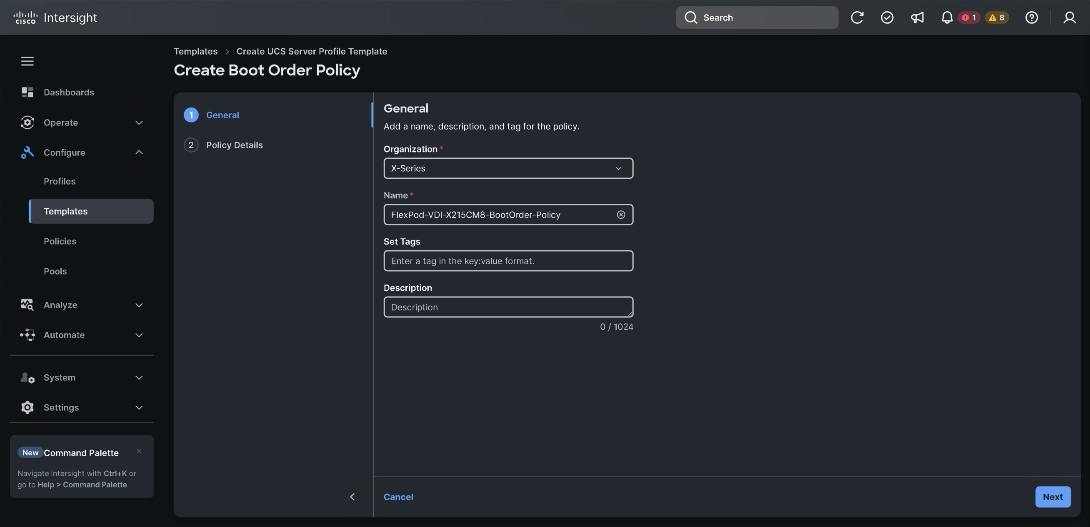
Task: Click the refresh icon in top bar
Action: (857, 17)
